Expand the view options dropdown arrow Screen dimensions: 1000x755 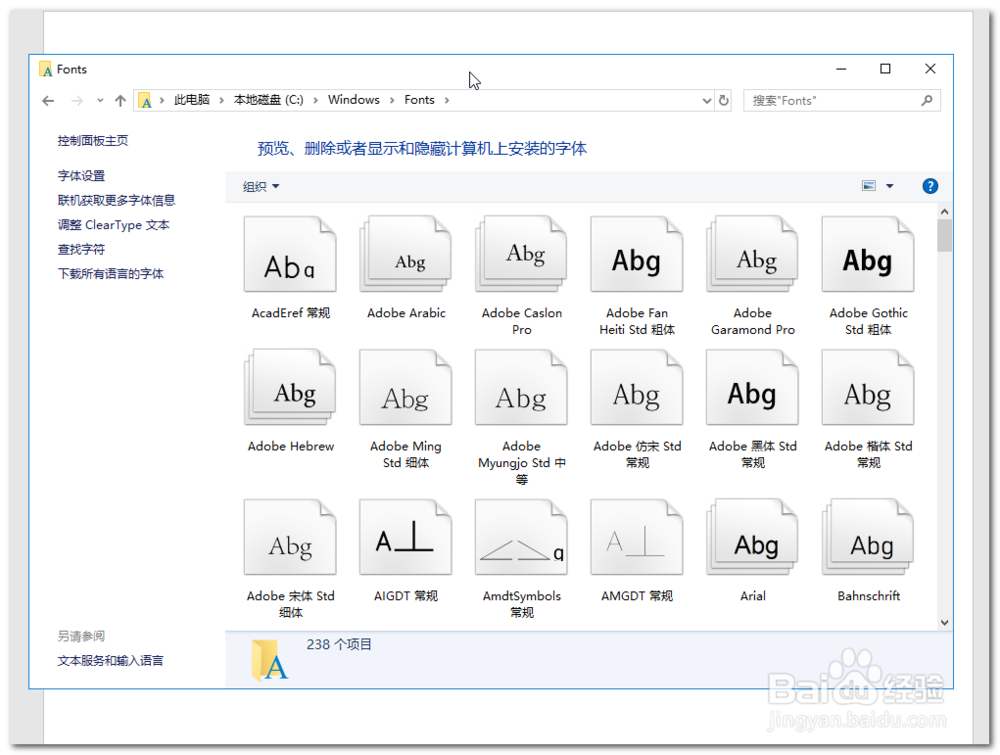[890, 186]
